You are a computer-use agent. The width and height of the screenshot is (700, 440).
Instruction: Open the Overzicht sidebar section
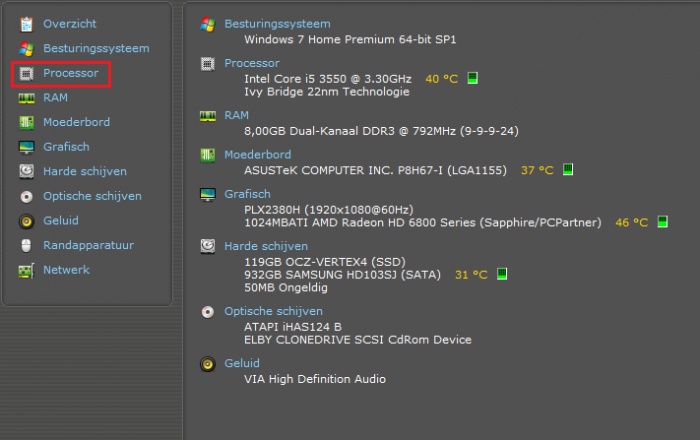coord(69,24)
